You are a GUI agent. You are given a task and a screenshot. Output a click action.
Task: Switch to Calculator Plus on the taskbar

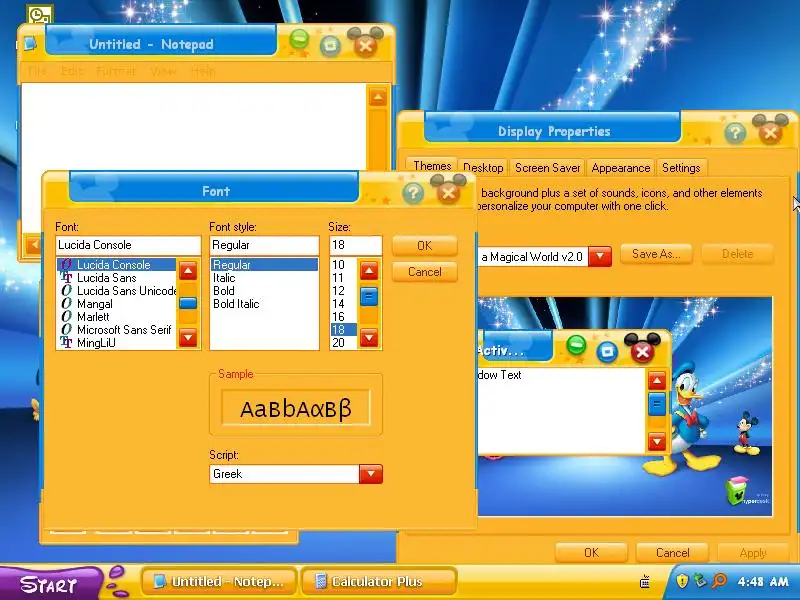[x=379, y=581]
